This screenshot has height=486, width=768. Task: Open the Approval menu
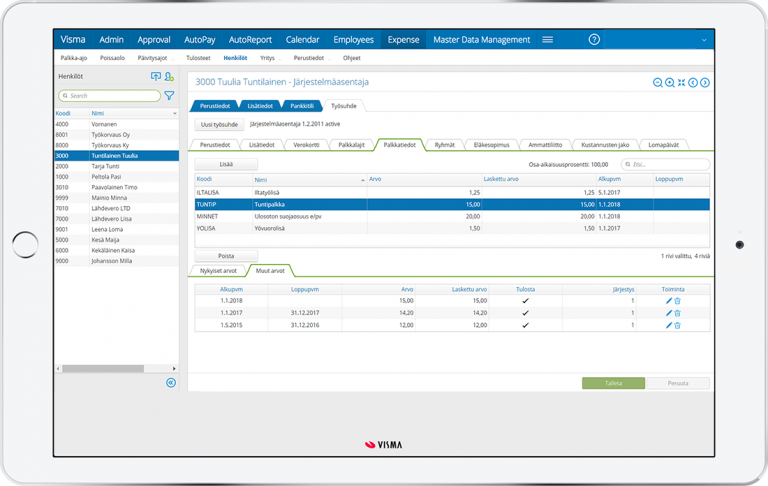[x=154, y=40]
